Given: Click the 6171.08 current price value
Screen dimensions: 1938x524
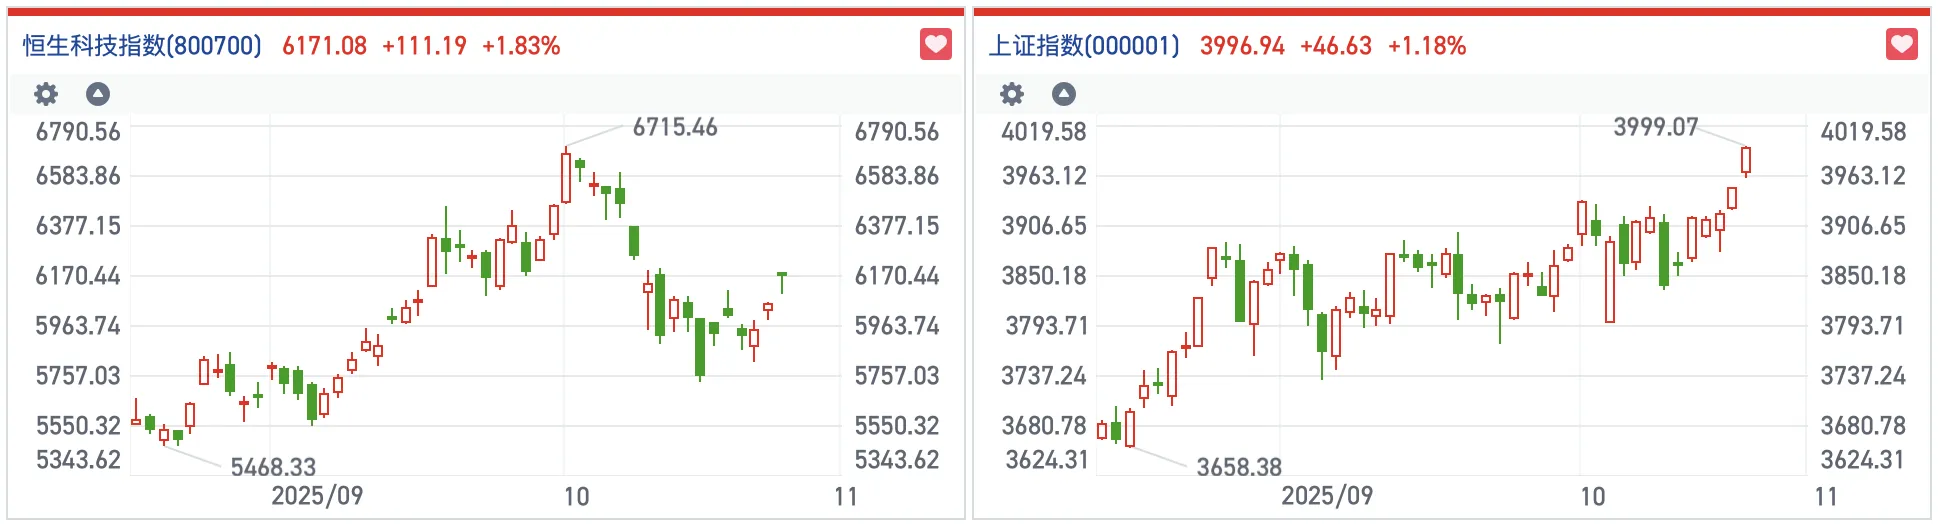Looking at the screenshot, I should [x=324, y=46].
